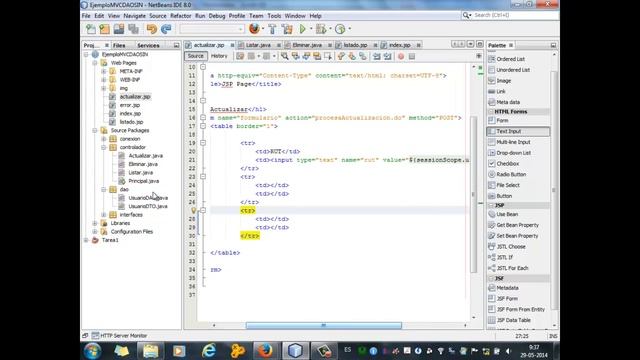Expand the conexion package
This screenshot has height=360, width=640.
[x=104, y=139]
